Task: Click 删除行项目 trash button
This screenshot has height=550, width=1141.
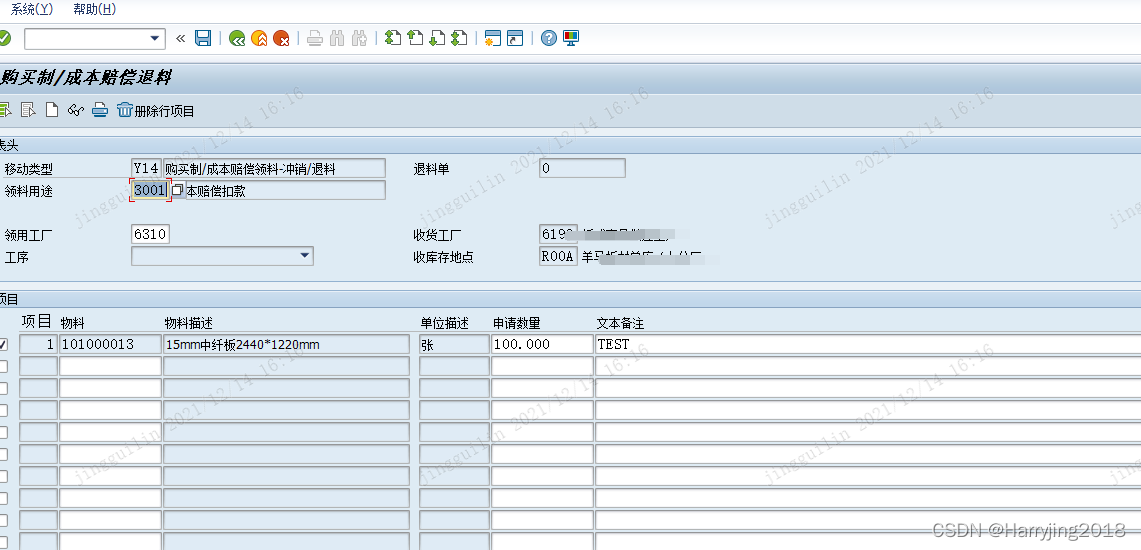Action: pos(156,111)
